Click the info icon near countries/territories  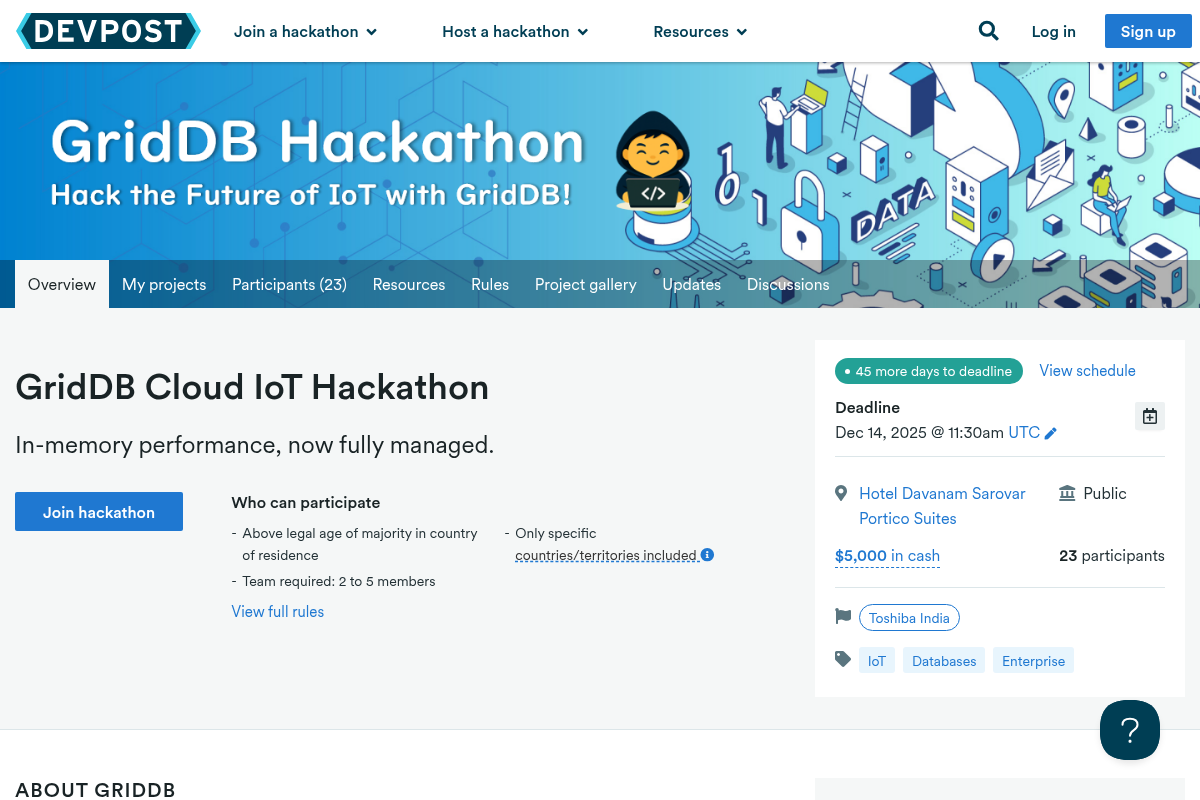(x=707, y=555)
